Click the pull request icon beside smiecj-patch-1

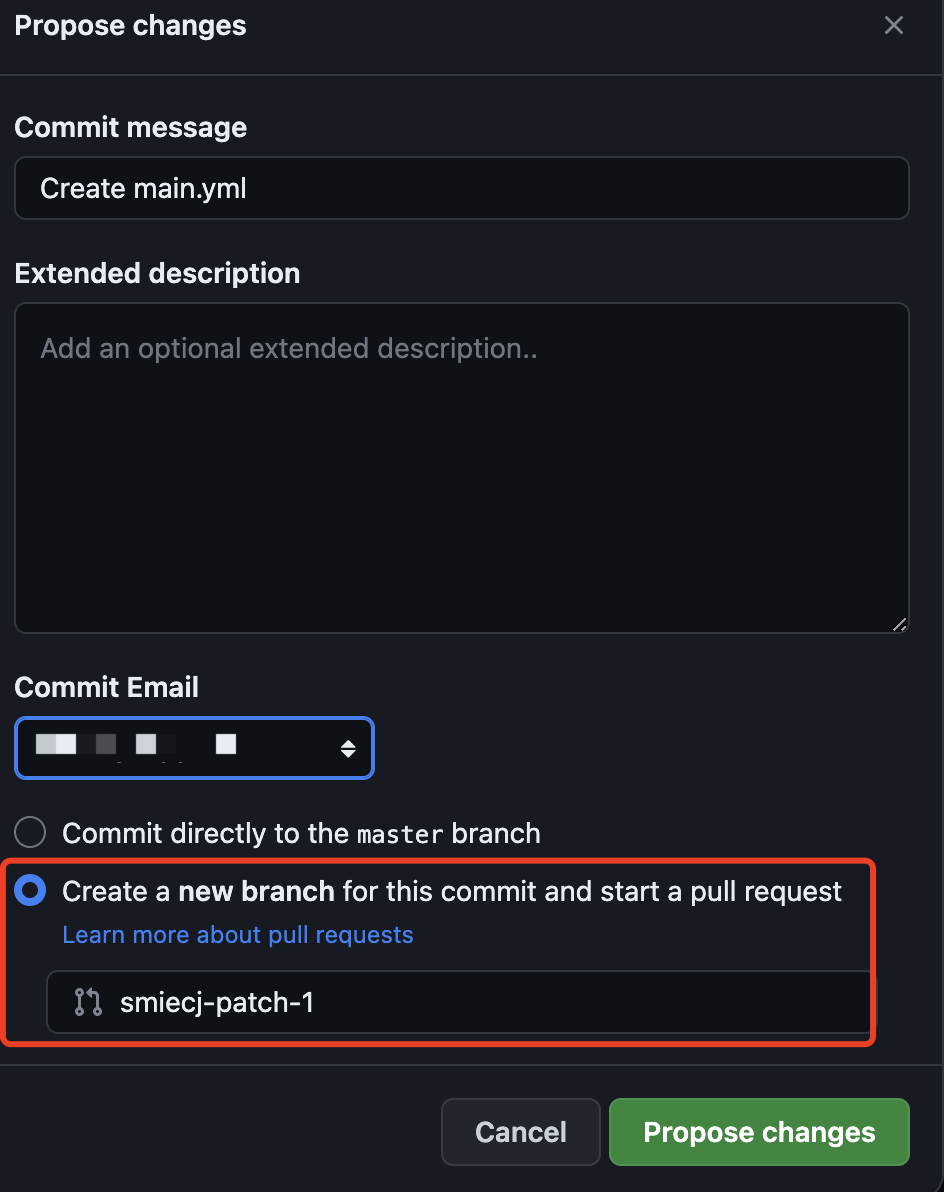tap(88, 1002)
